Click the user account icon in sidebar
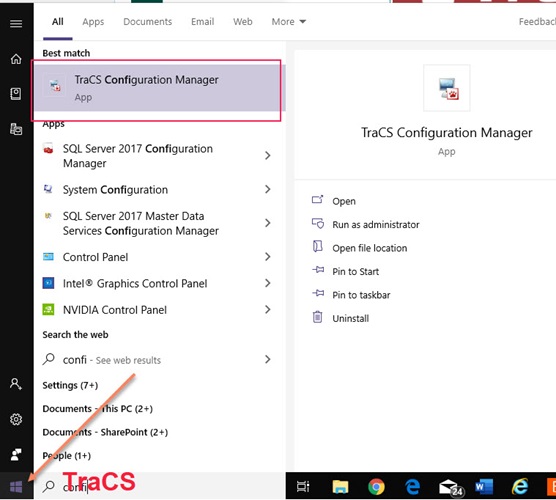 (16, 384)
